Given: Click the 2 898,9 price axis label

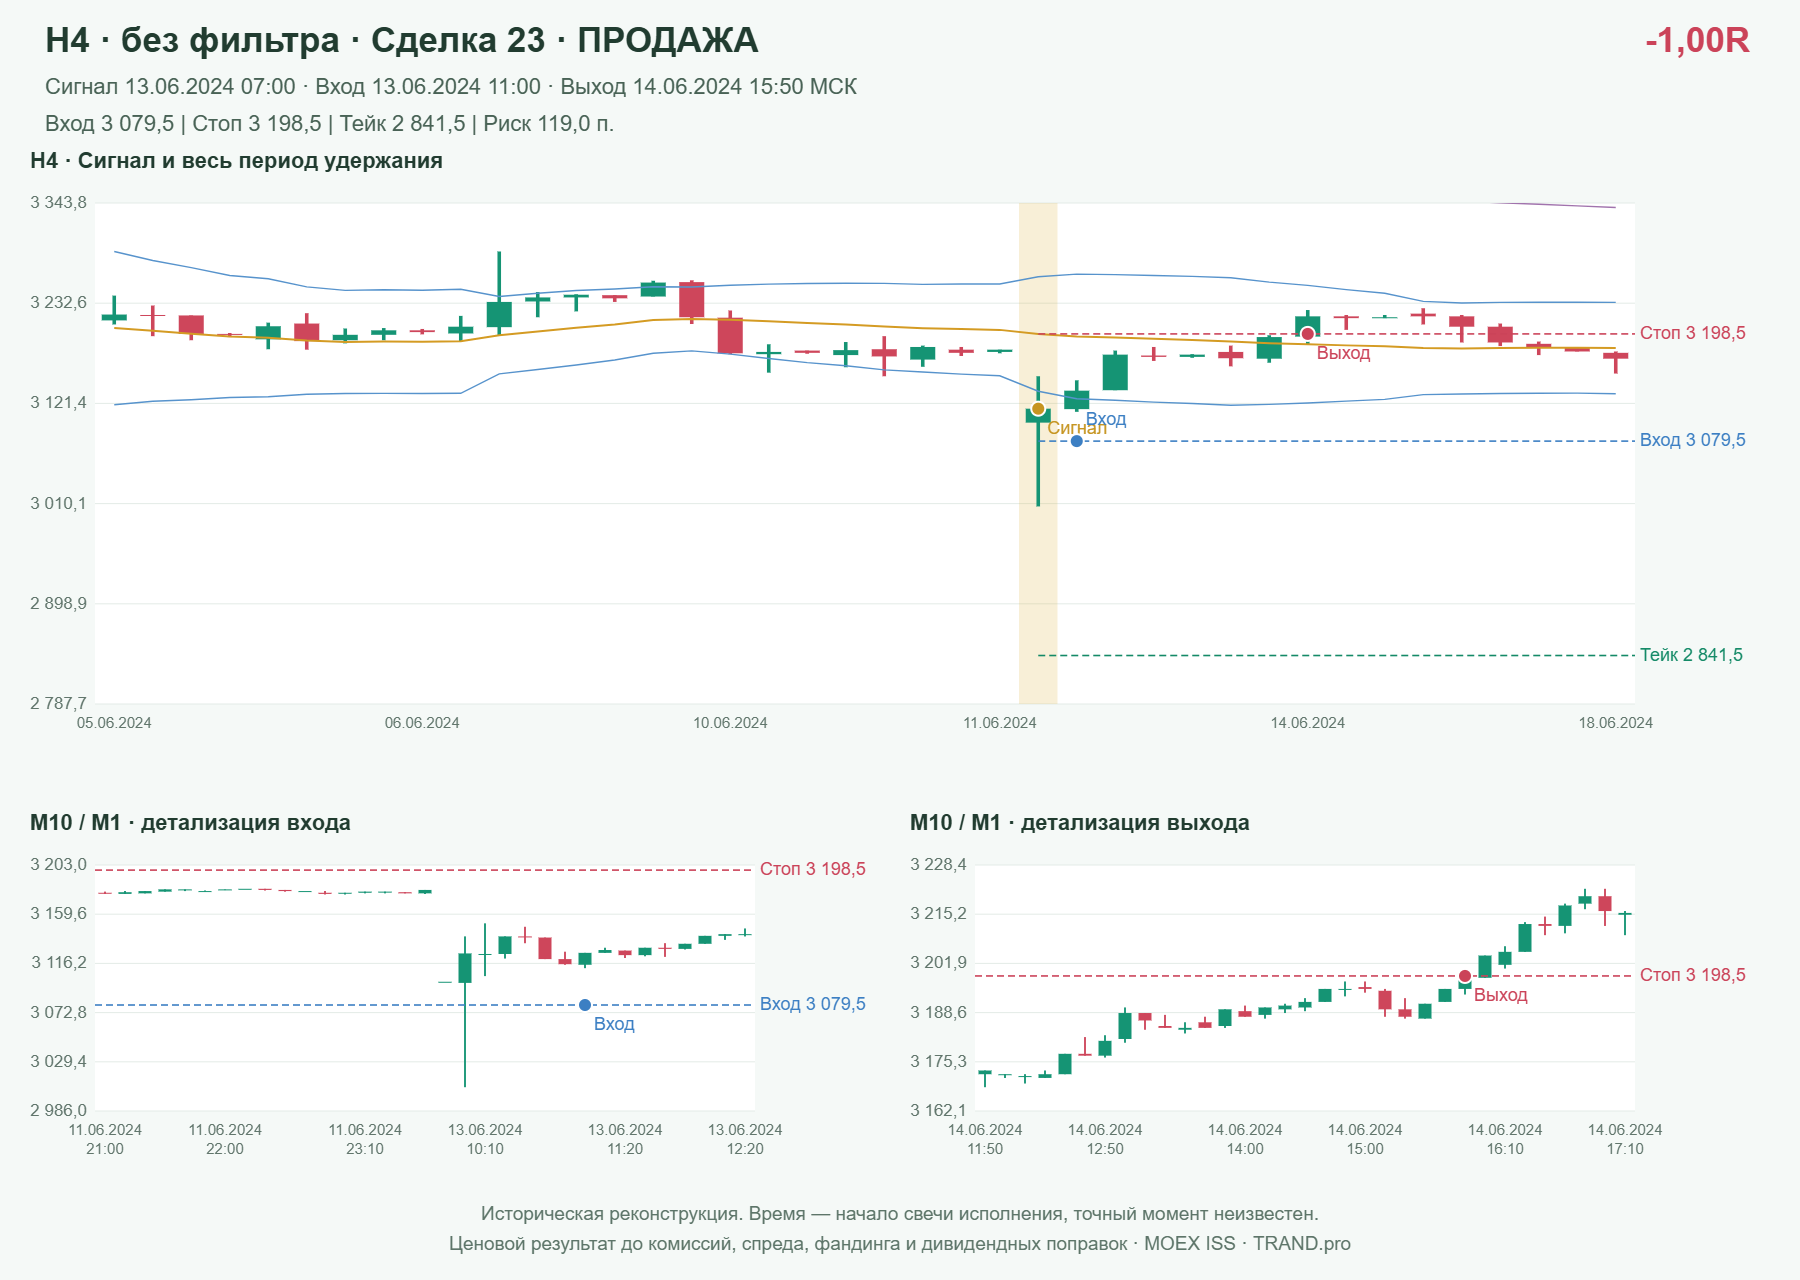Looking at the screenshot, I should click(x=59, y=603).
